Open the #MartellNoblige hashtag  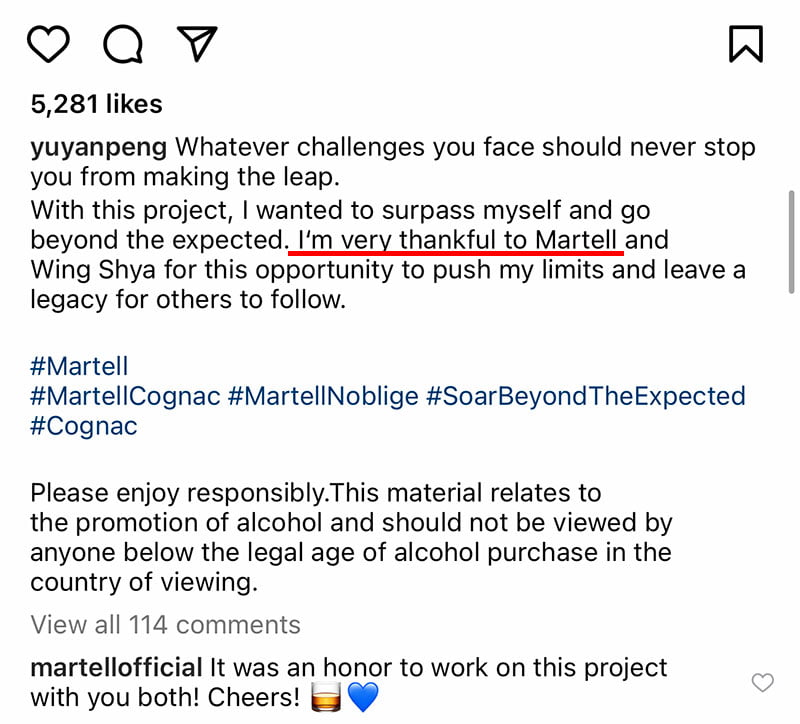click(323, 396)
